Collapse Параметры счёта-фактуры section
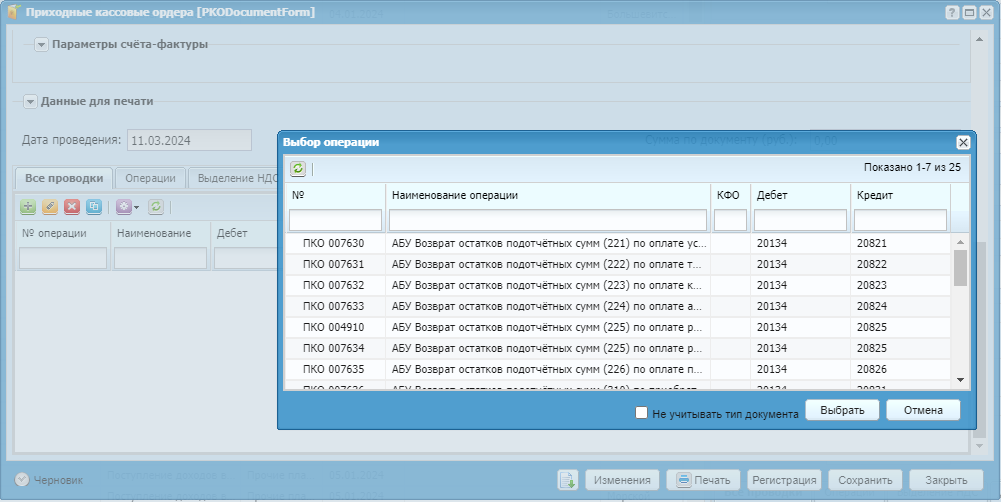1001x502 pixels. (x=41, y=45)
